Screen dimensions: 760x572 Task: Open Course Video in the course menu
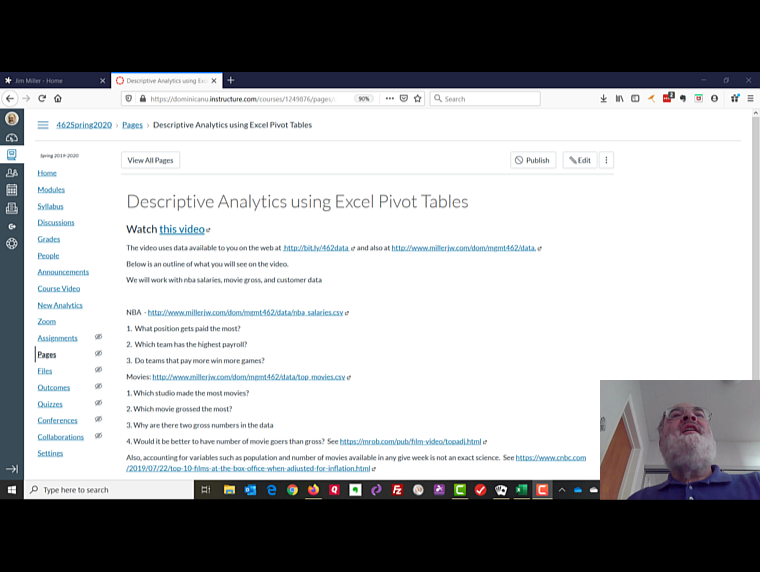[x=59, y=288]
